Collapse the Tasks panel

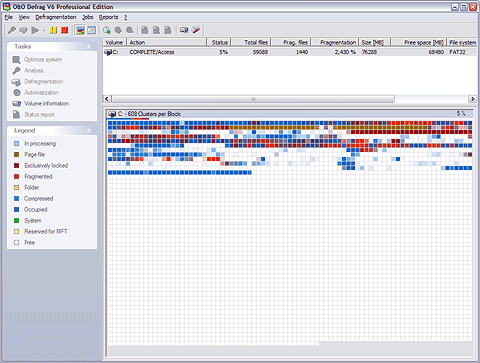pos(89,47)
